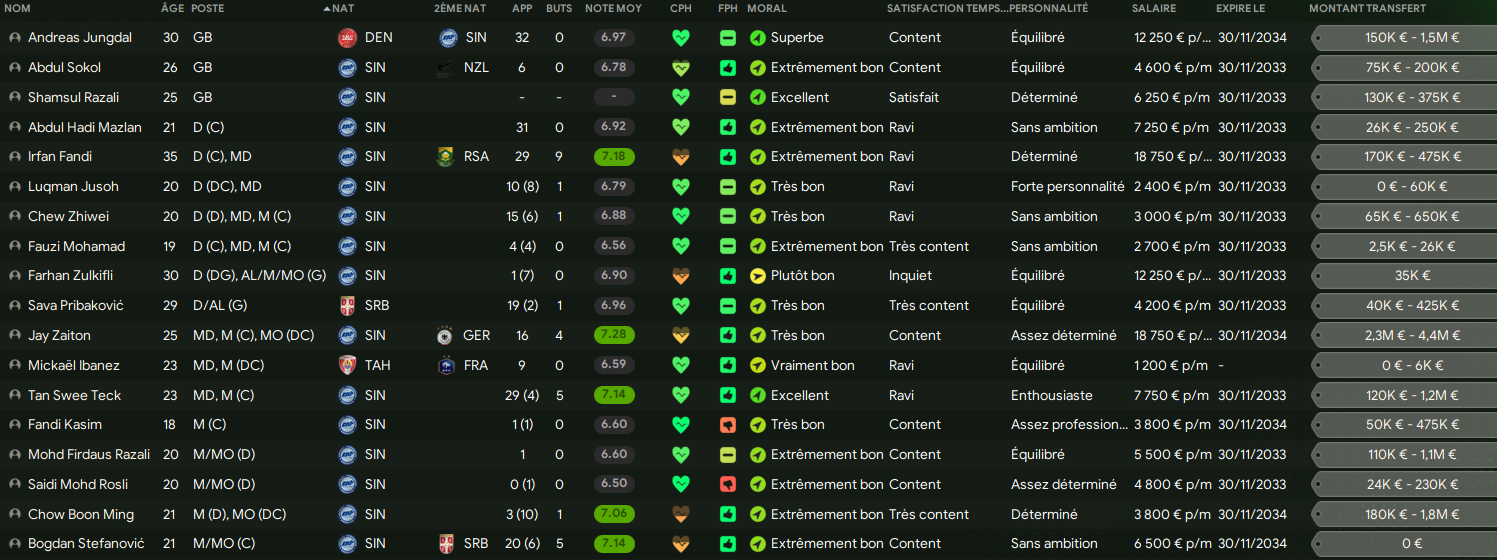Click Sava Pribaković's Serbia flag icon
Screen dimensions: 1497x560
(x=347, y=306)
